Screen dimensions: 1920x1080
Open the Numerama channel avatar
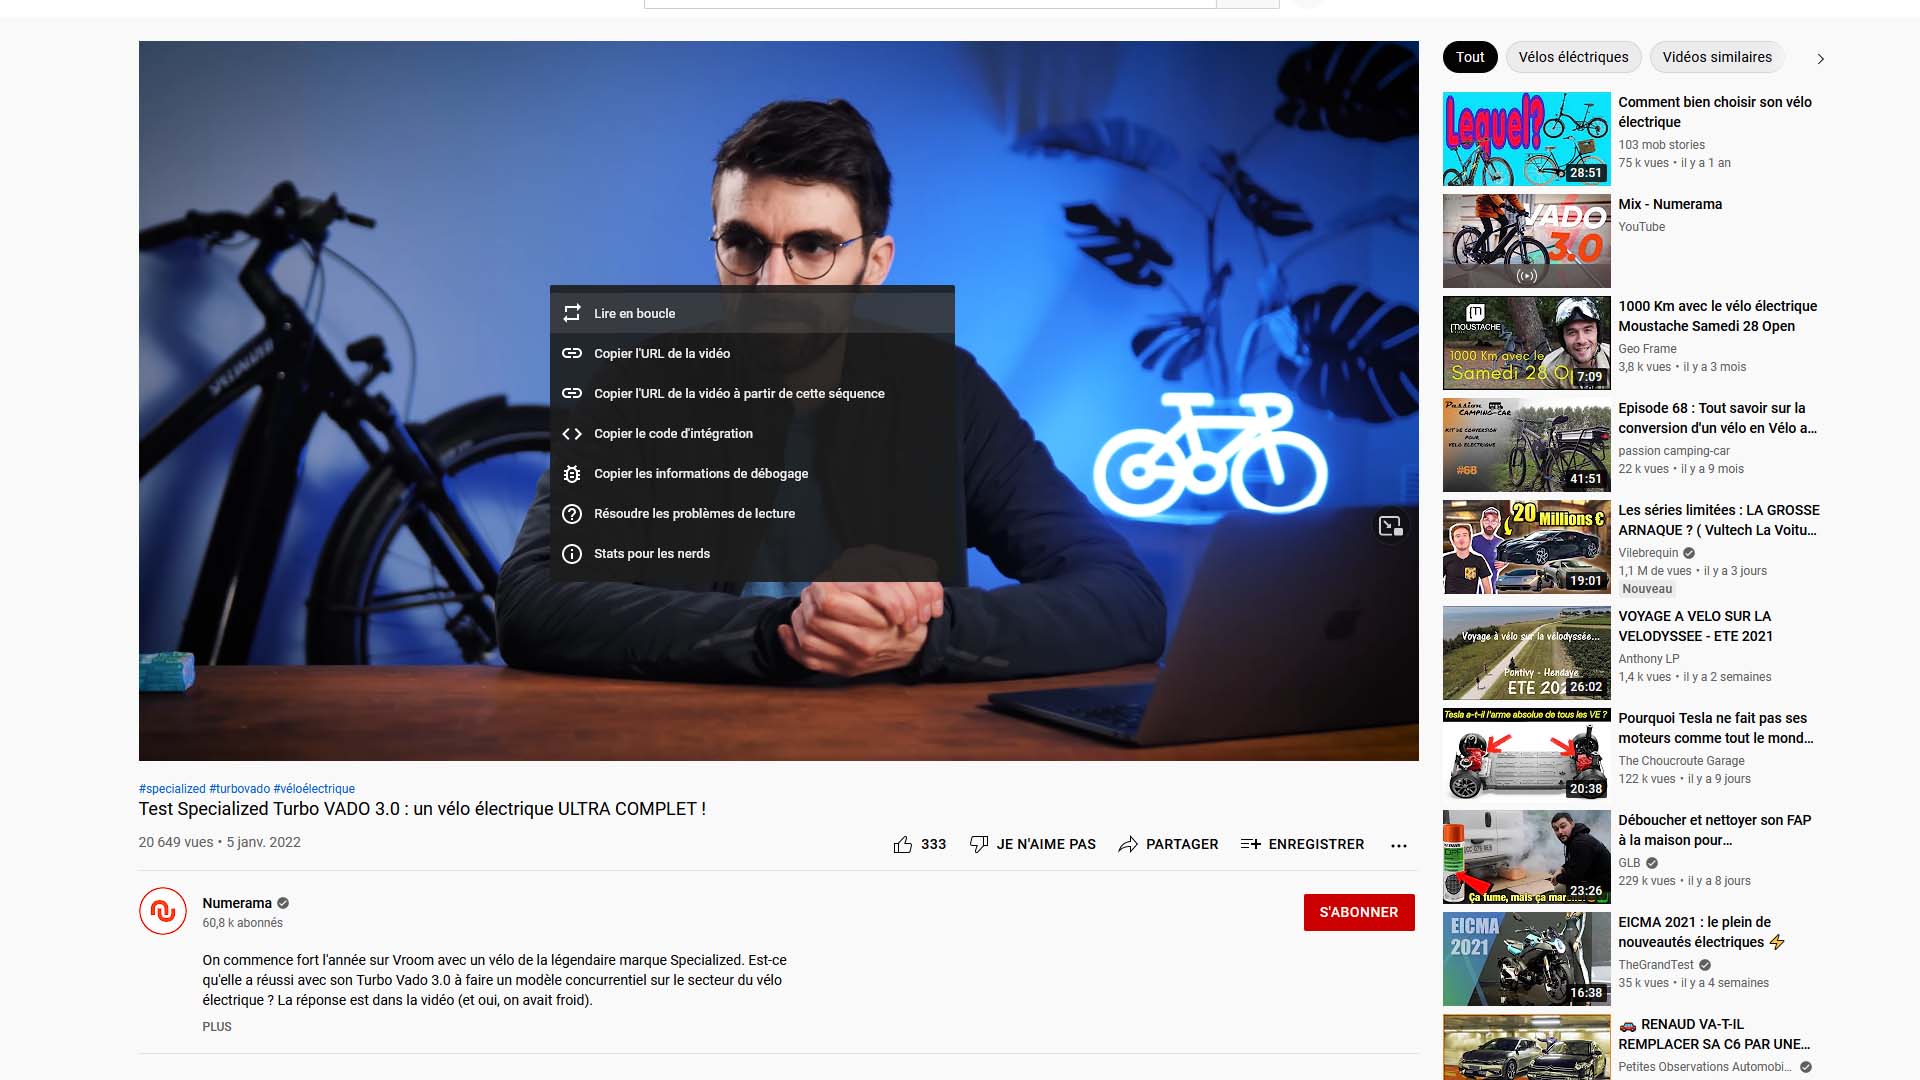pos(163,911)
